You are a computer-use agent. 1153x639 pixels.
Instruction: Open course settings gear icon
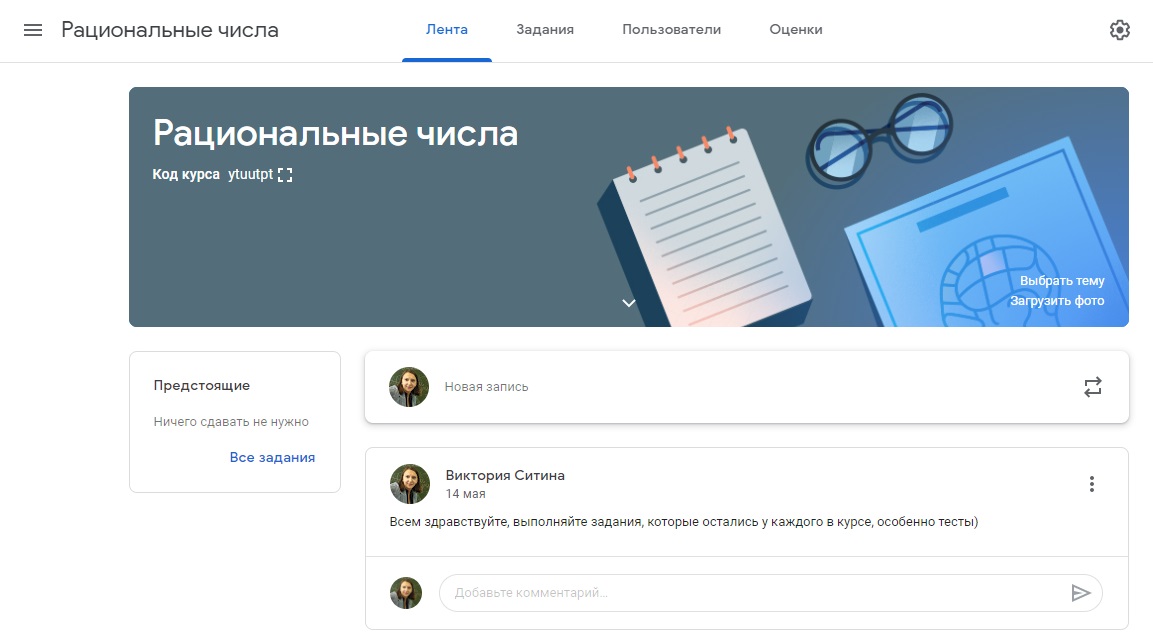tap(1120, 30)
